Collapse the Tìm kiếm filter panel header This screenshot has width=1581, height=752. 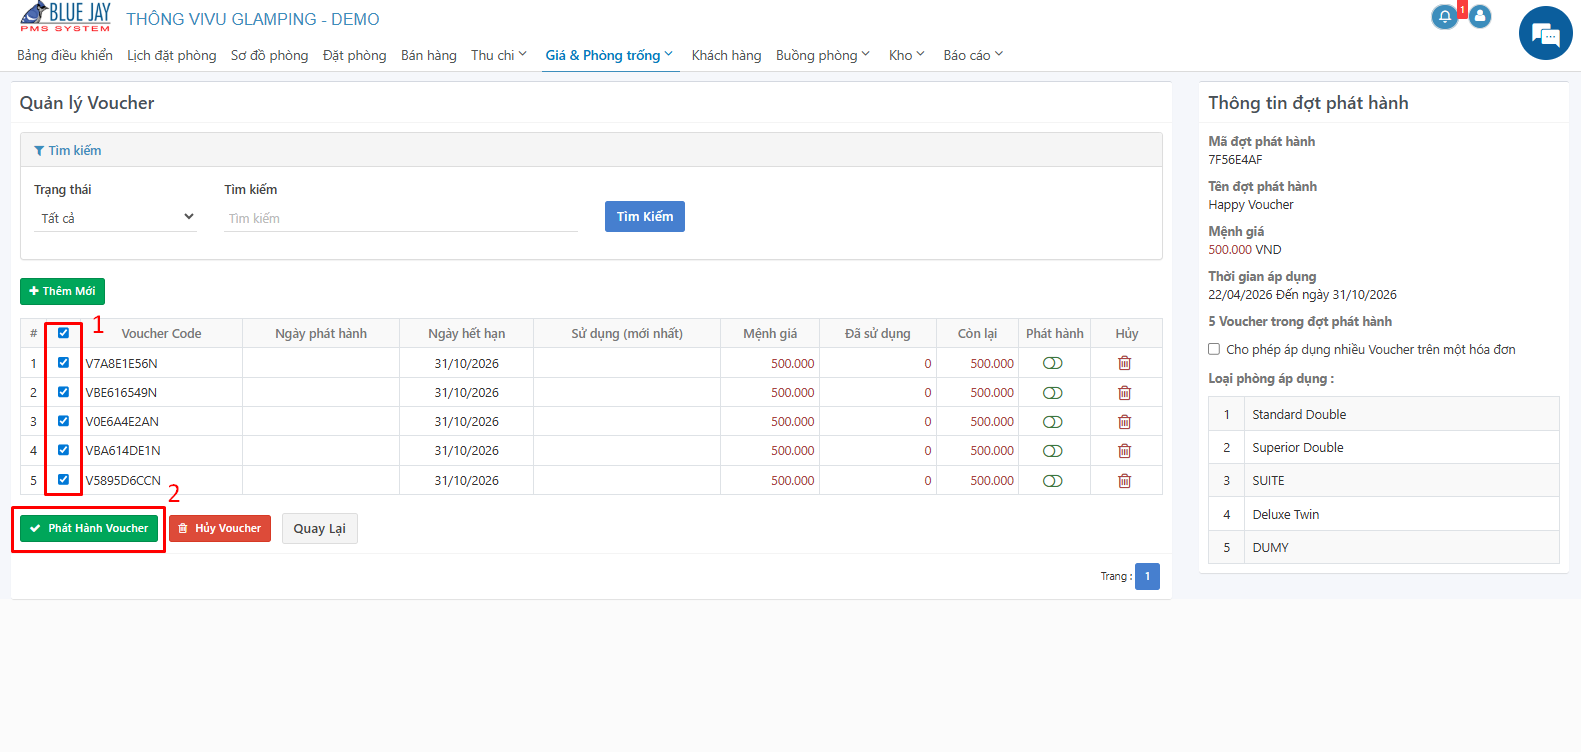(x=591, y=150)
